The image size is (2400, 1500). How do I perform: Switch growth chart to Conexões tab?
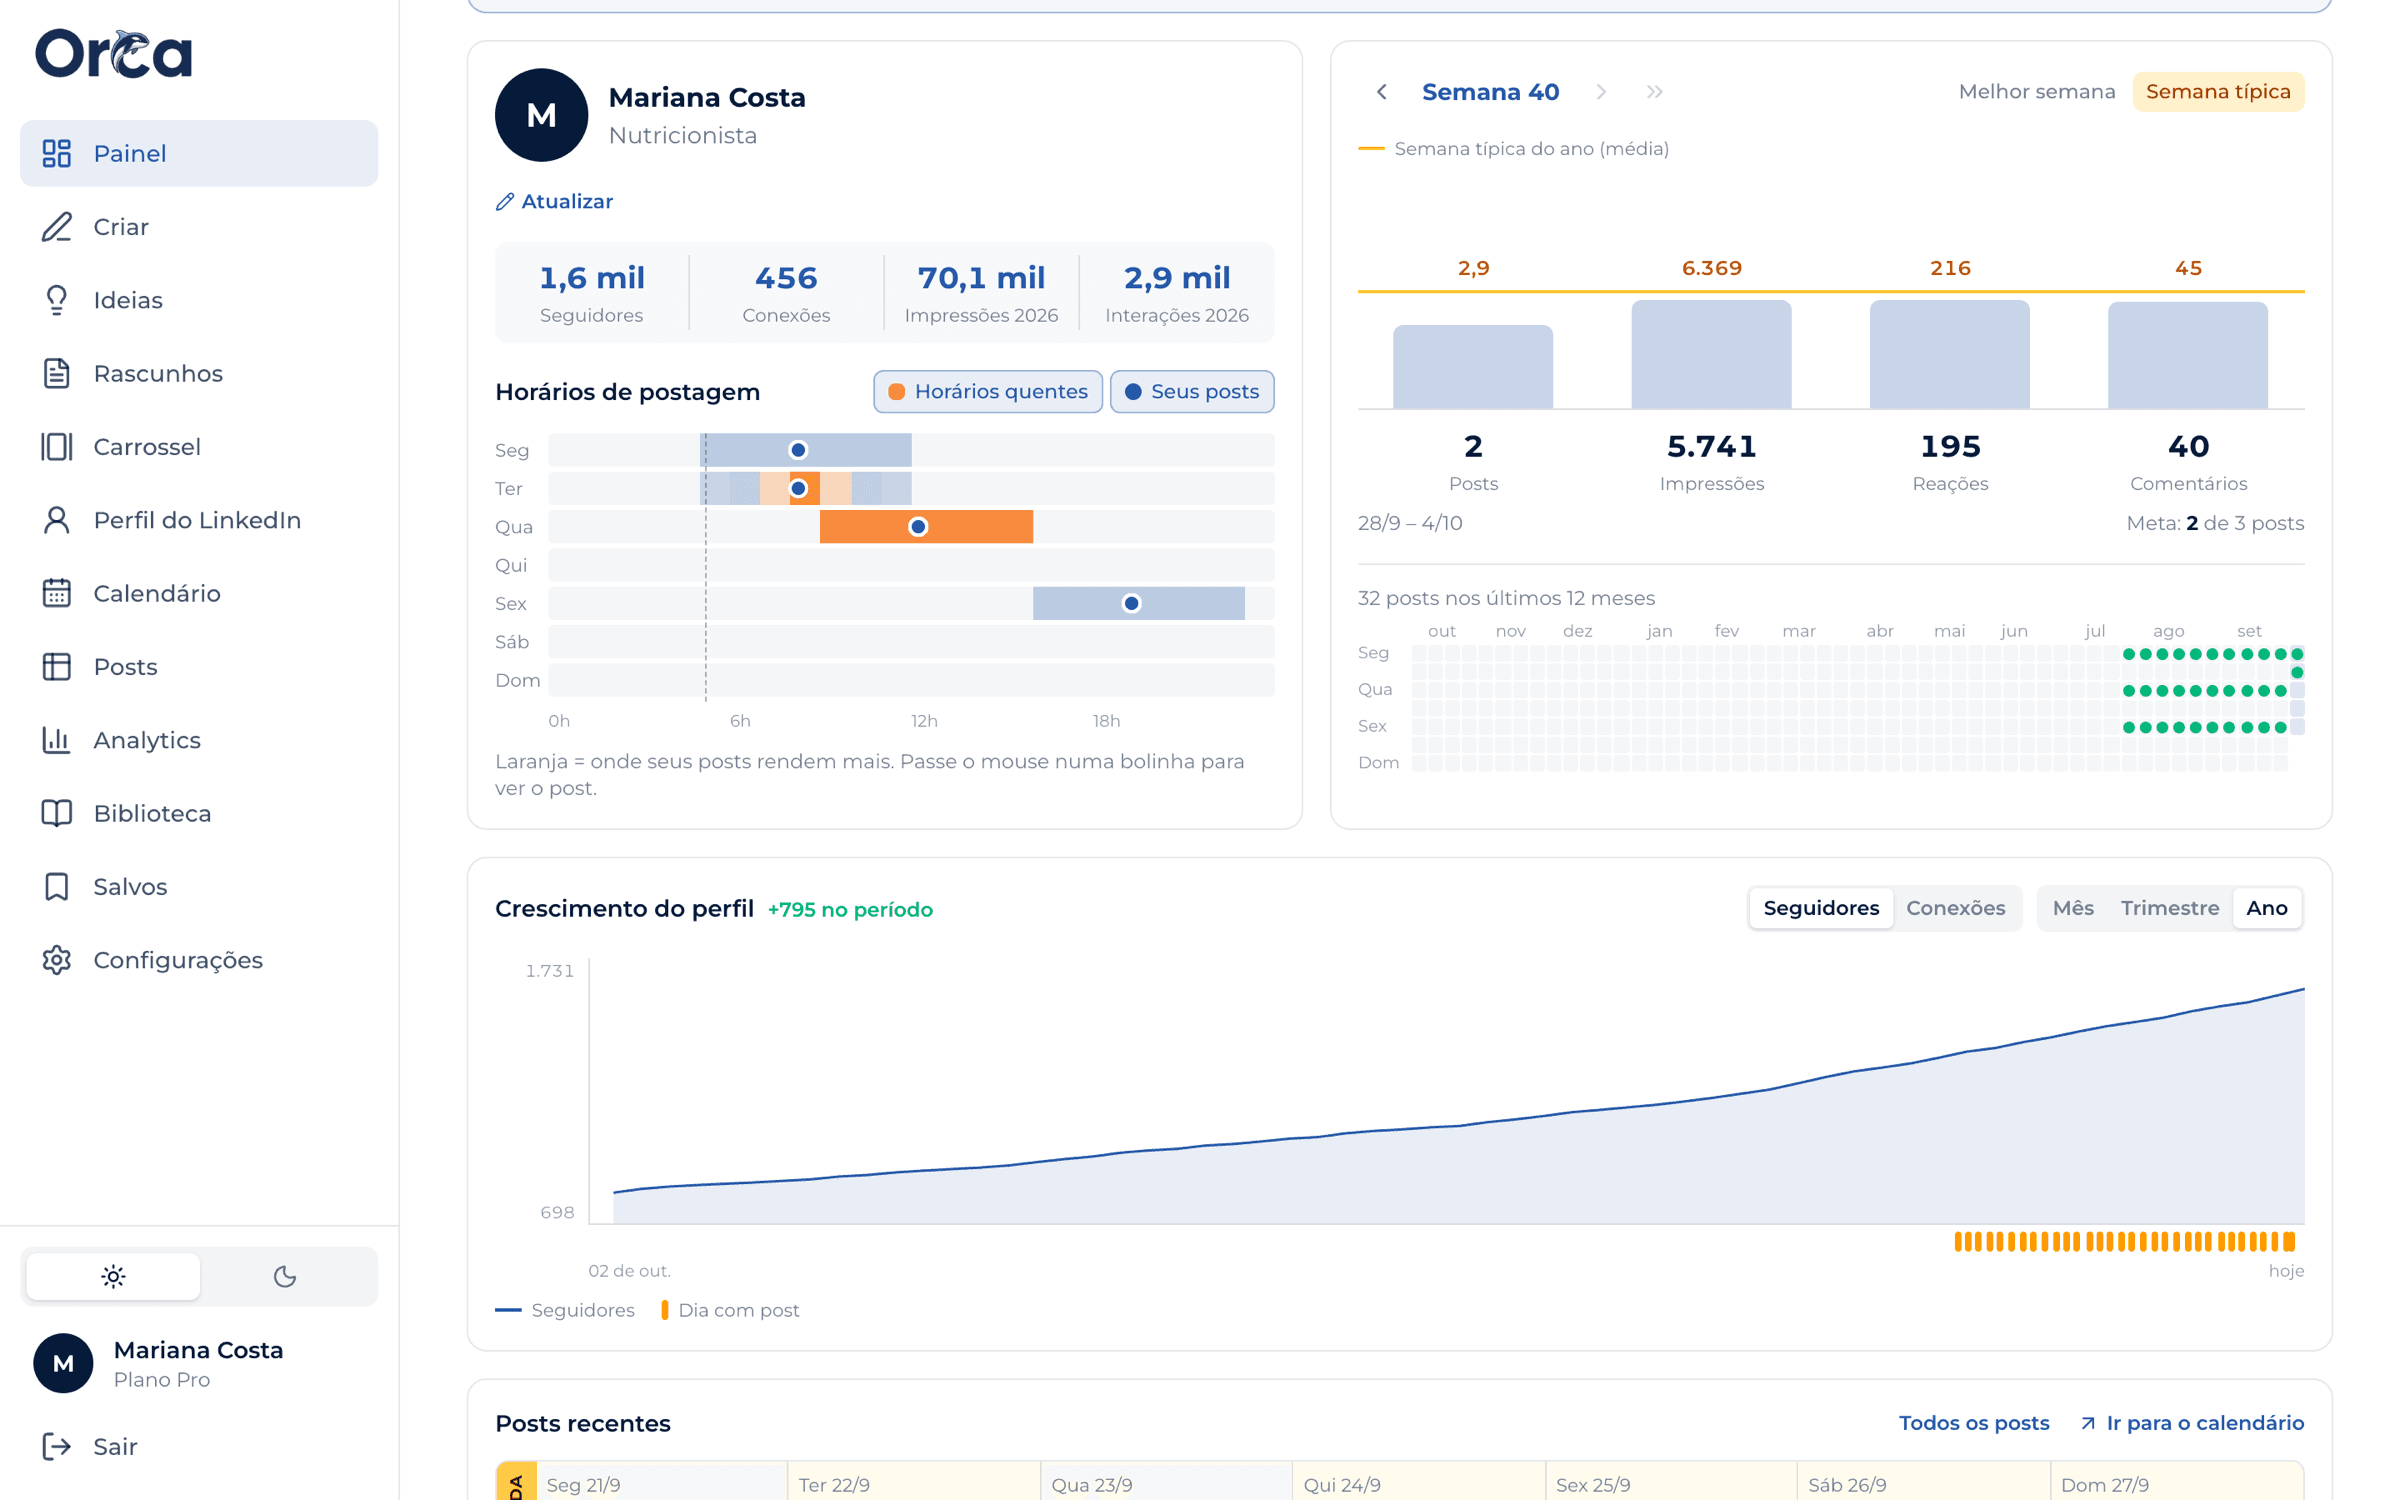1955,908
